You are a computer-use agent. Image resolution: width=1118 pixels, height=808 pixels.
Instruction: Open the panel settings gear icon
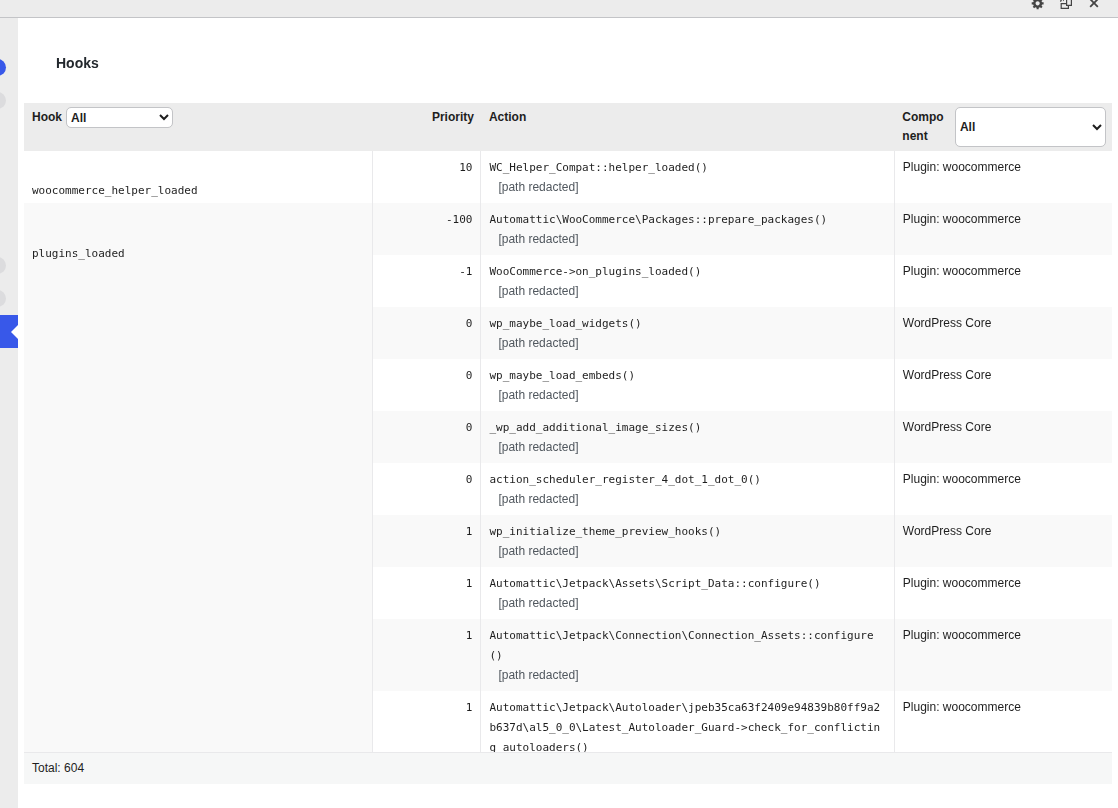1037,4
